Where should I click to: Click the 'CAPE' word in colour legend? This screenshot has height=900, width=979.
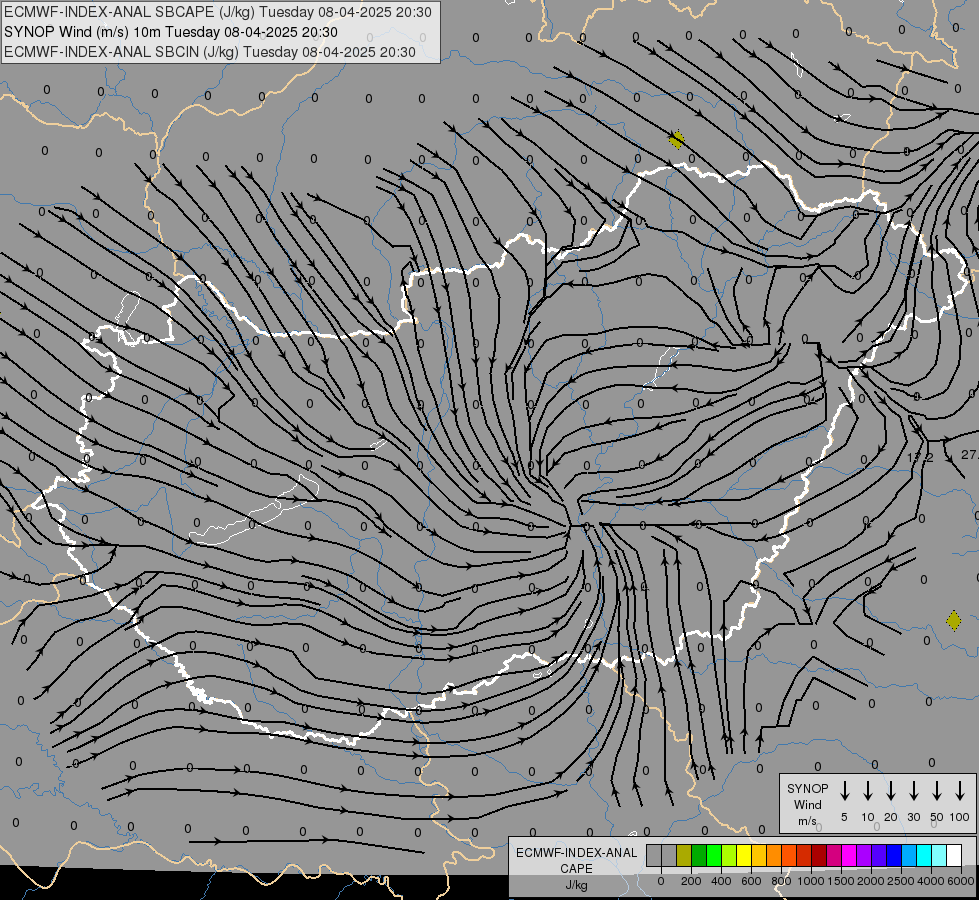(x=576, y=869)
